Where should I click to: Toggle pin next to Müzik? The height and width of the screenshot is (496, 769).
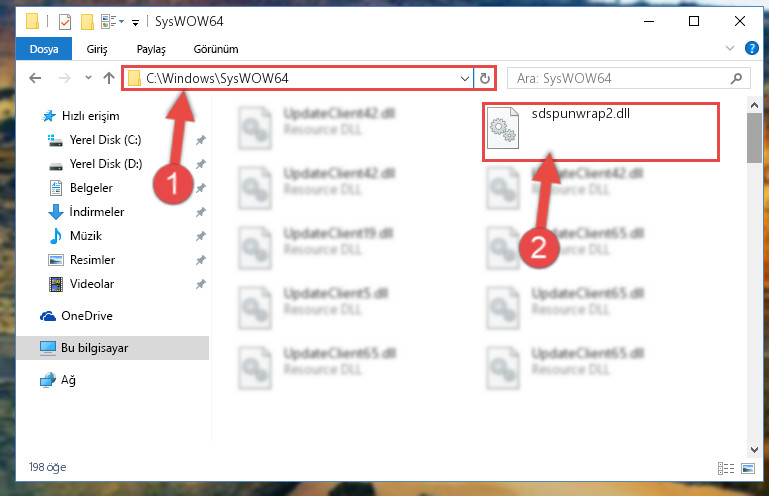coord(201,236)
